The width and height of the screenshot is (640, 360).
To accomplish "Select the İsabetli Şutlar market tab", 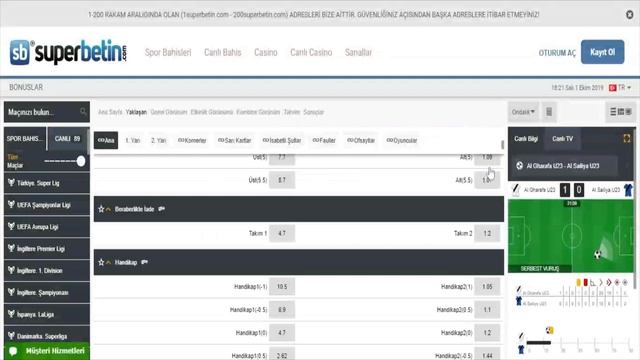I will (x=282, y=140).
